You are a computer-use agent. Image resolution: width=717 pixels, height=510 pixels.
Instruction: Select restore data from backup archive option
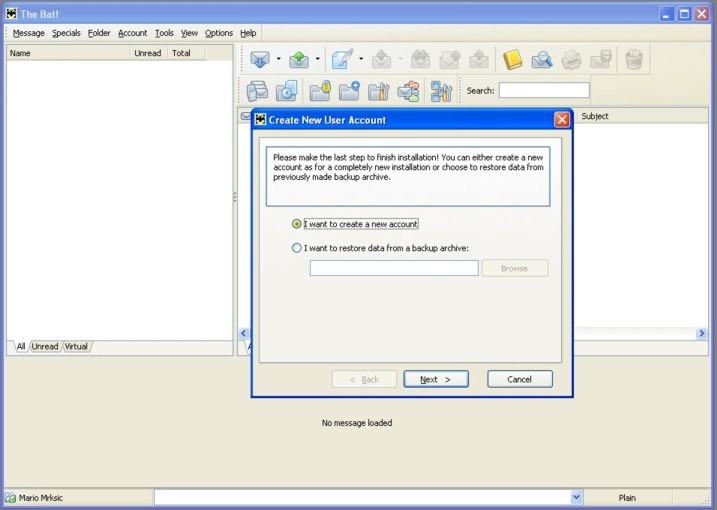tap(297, 248)
